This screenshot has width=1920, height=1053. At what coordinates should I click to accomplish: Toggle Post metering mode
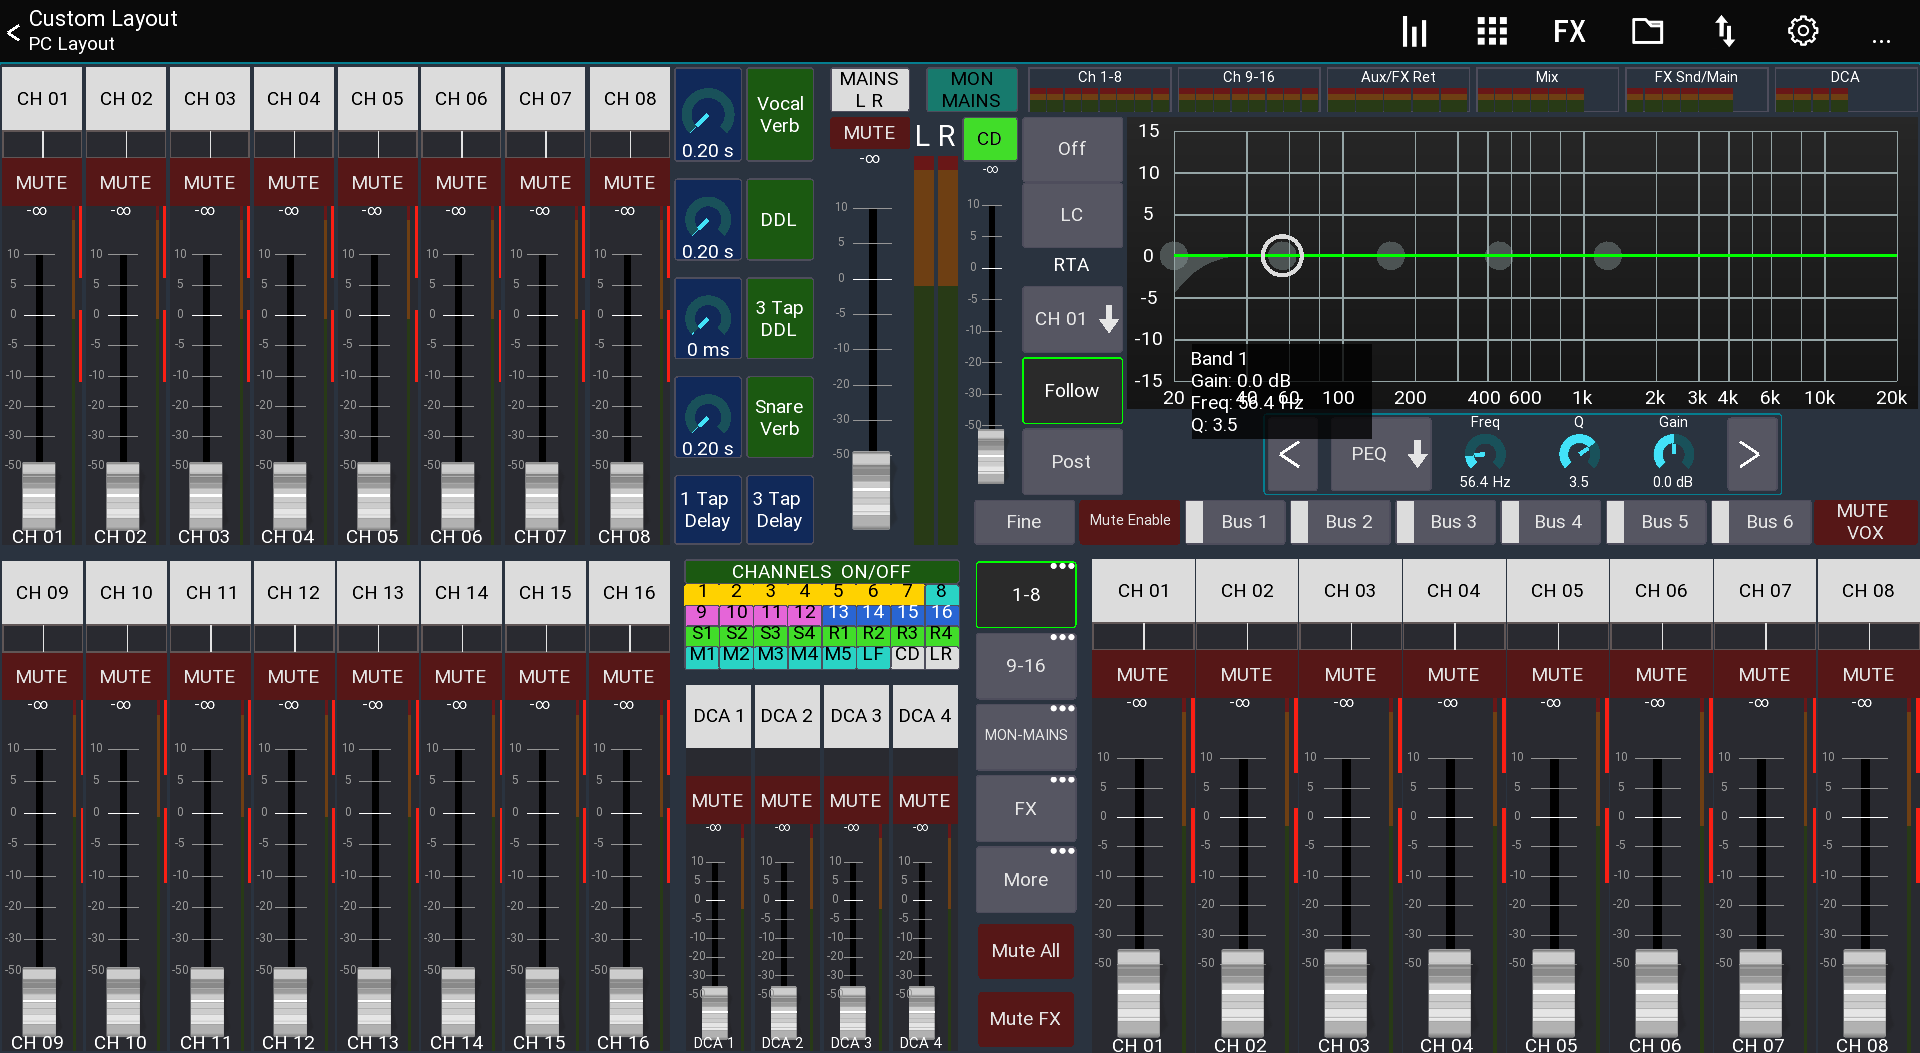click(1071, 461)
